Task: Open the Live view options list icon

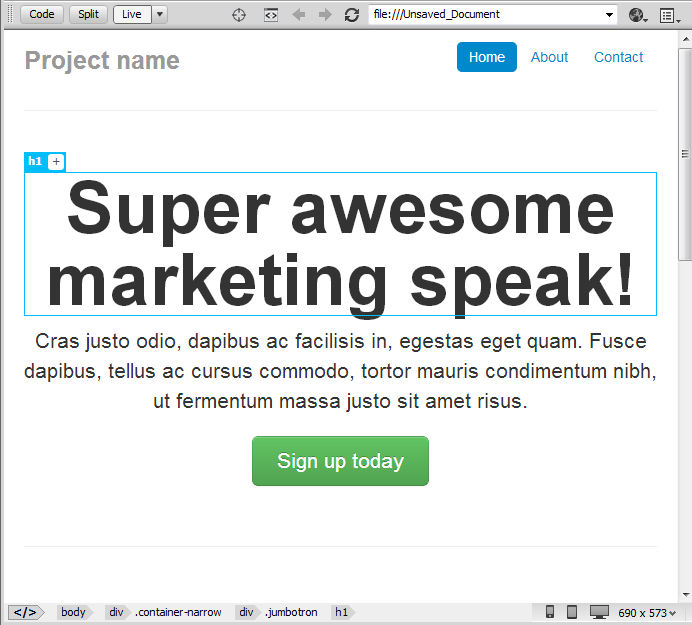Action: click(x=669, y=15)
